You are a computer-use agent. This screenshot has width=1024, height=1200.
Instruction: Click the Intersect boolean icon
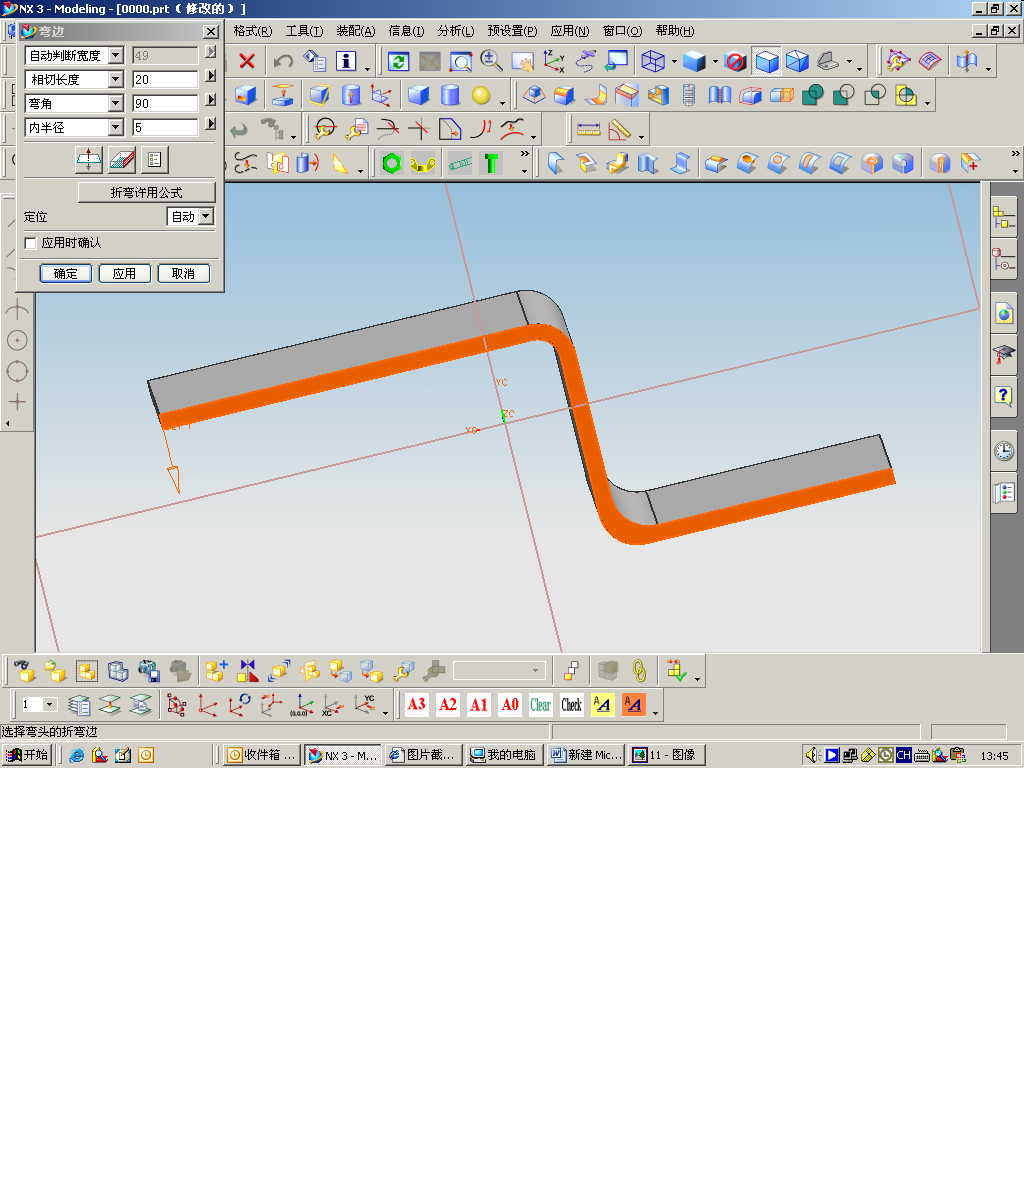[875, 95]
